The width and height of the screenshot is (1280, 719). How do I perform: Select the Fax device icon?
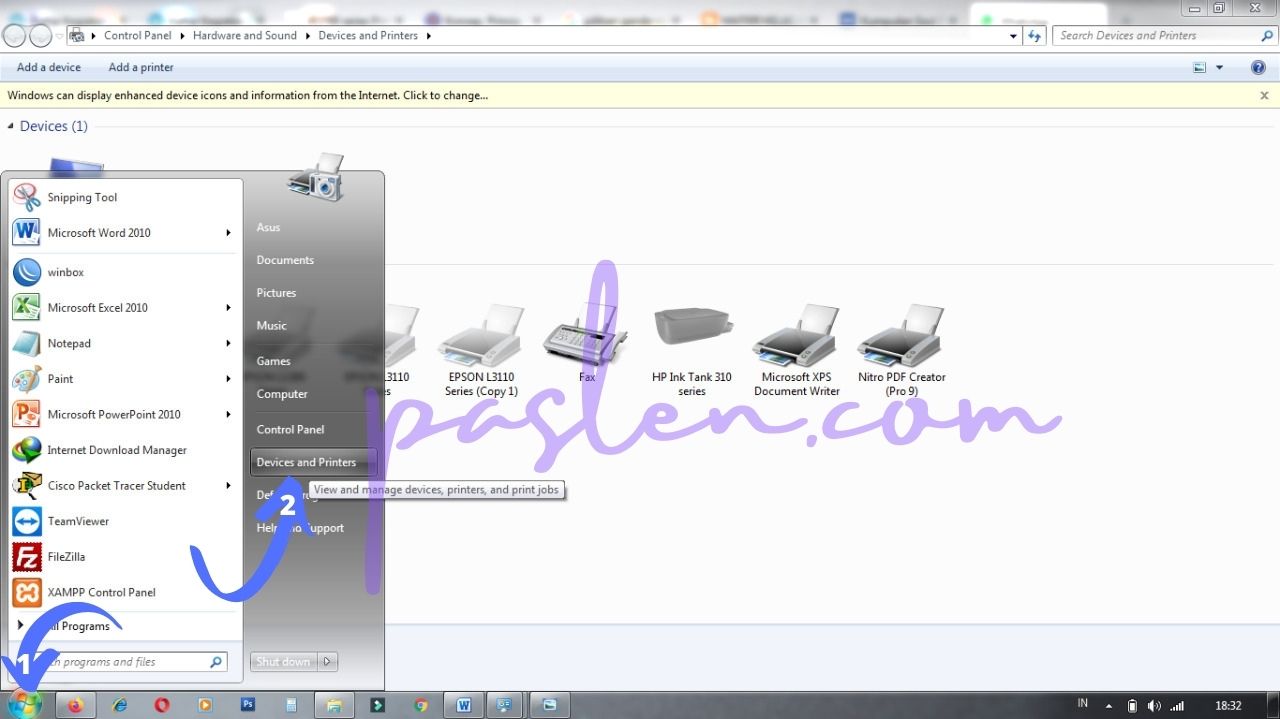pyautogui.click(x=587, y=342)
